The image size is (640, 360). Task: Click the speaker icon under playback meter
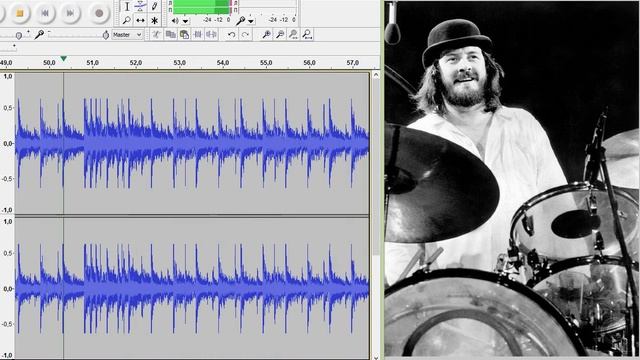(x=175, y=20)
